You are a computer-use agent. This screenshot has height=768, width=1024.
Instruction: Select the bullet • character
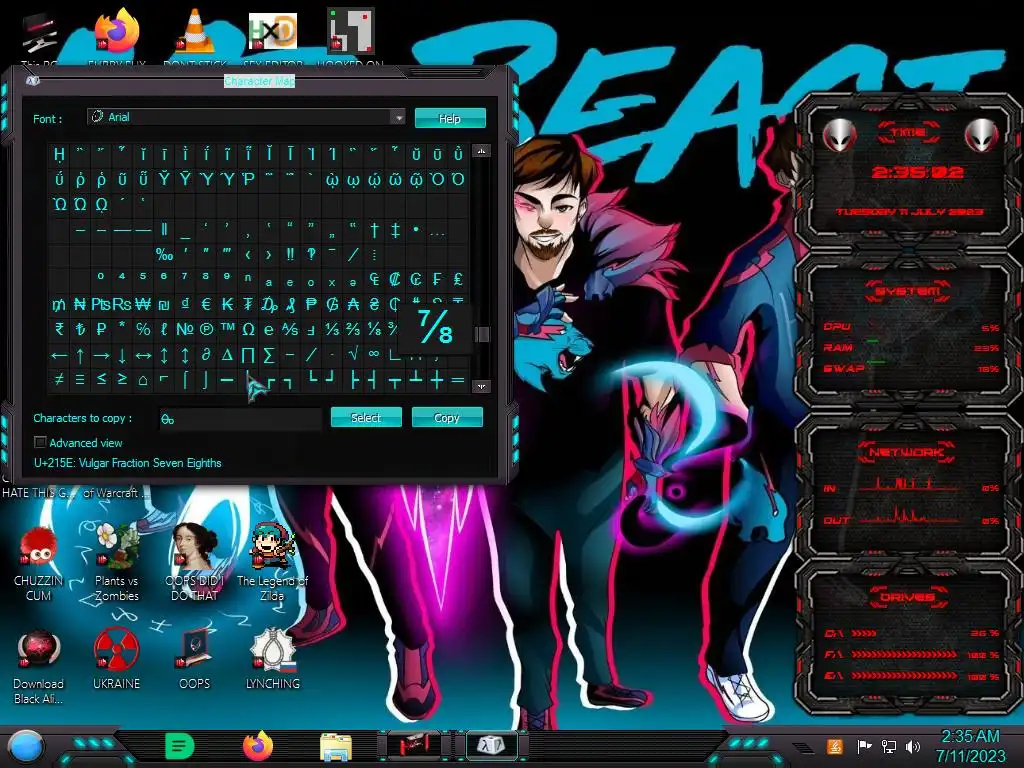pyautogui.click(x=416, y=230)
